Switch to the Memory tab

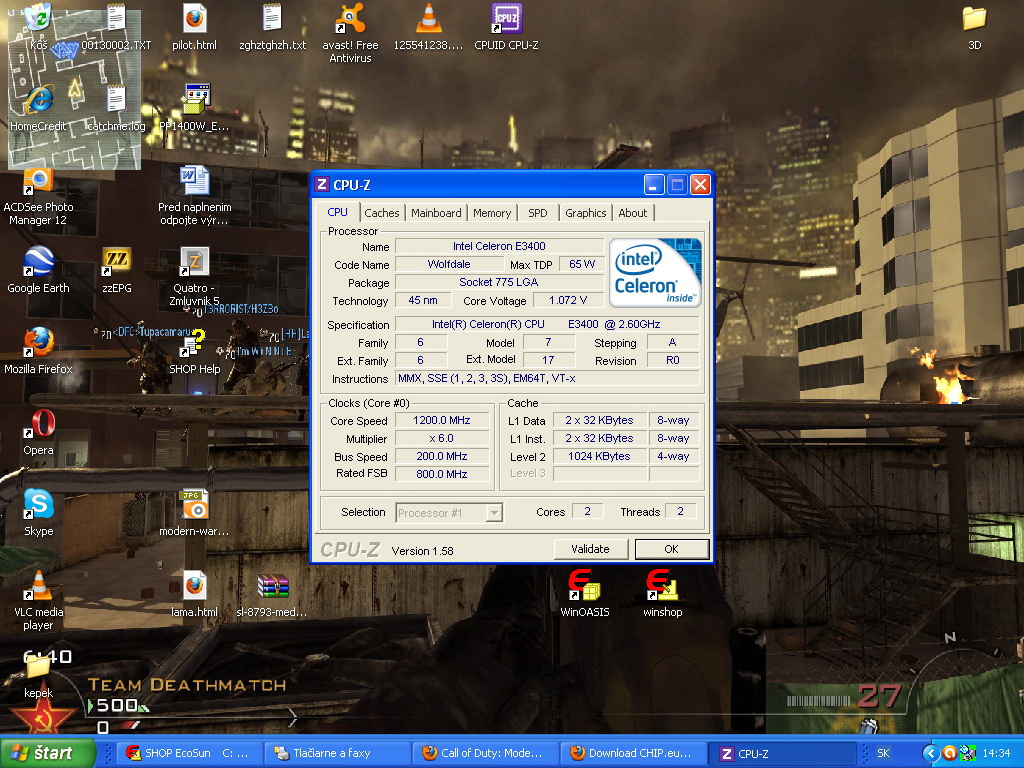(492, 213)
